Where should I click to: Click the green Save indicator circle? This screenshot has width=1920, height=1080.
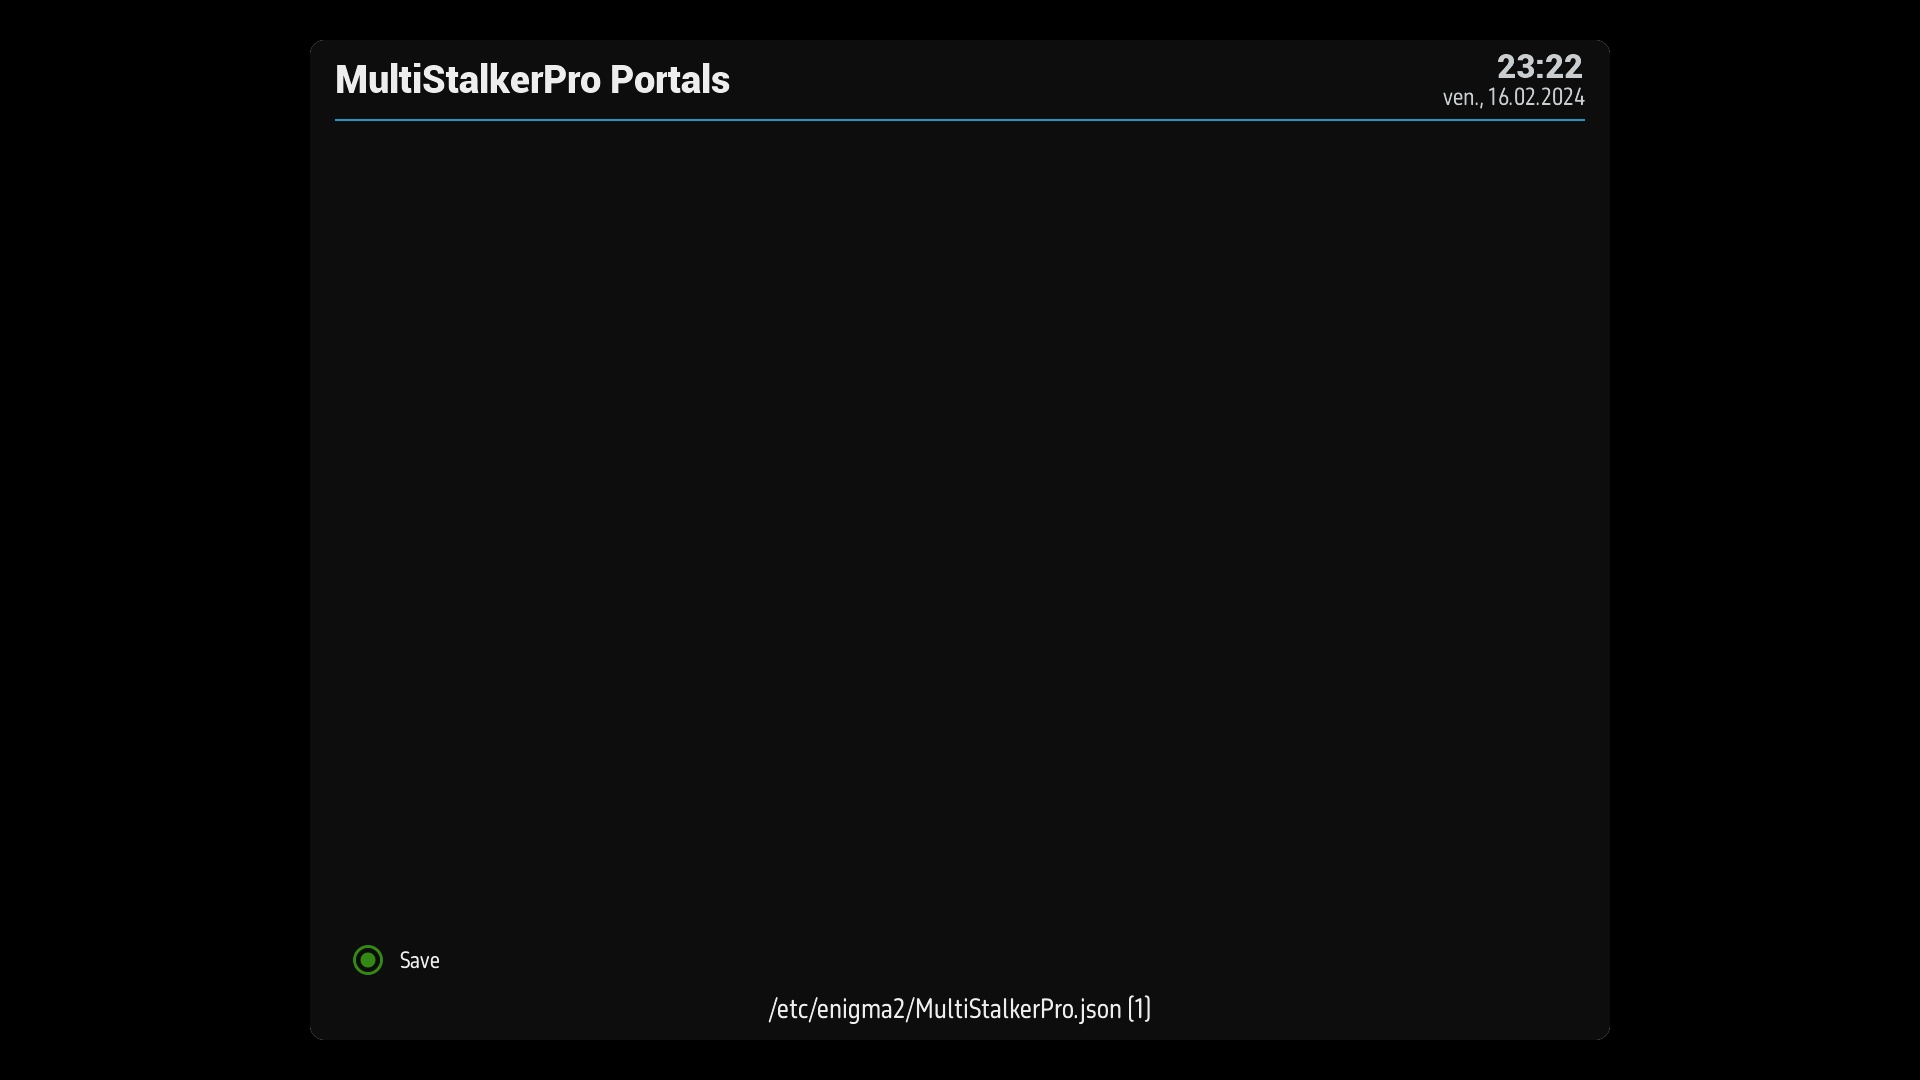pyautogui.click(x=367, y=960)
